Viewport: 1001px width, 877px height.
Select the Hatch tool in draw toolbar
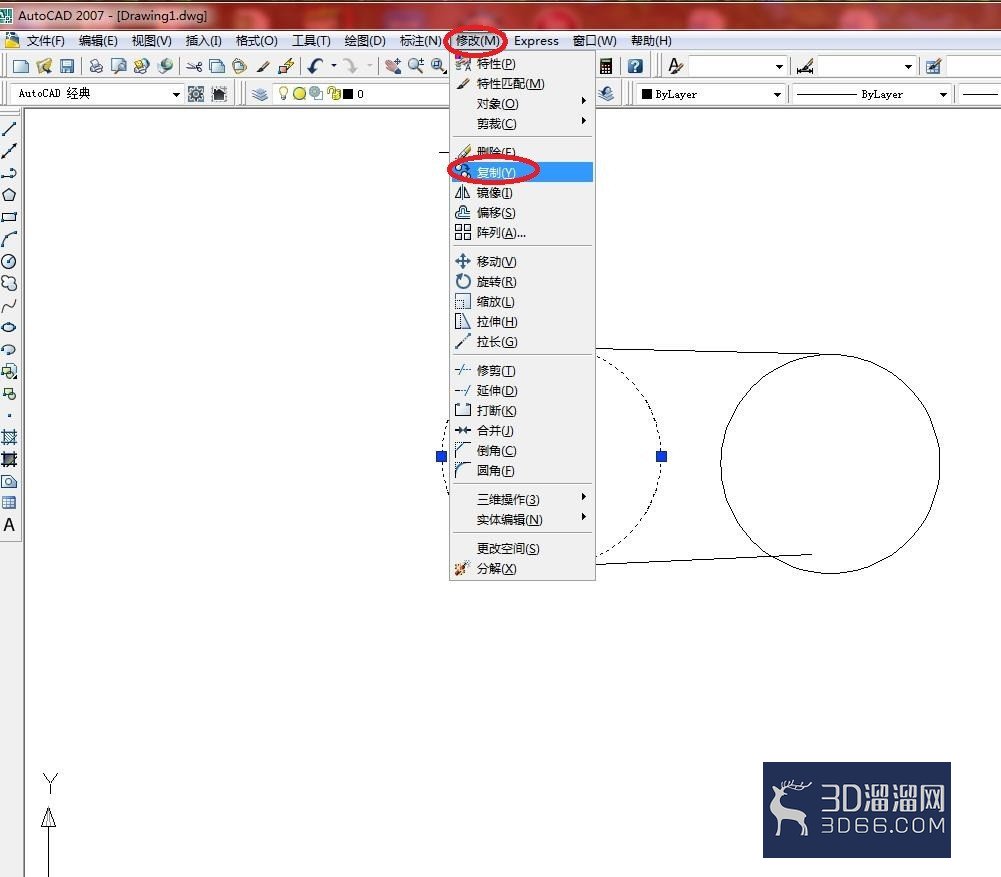pyautogui.click(x=9, y=437)
